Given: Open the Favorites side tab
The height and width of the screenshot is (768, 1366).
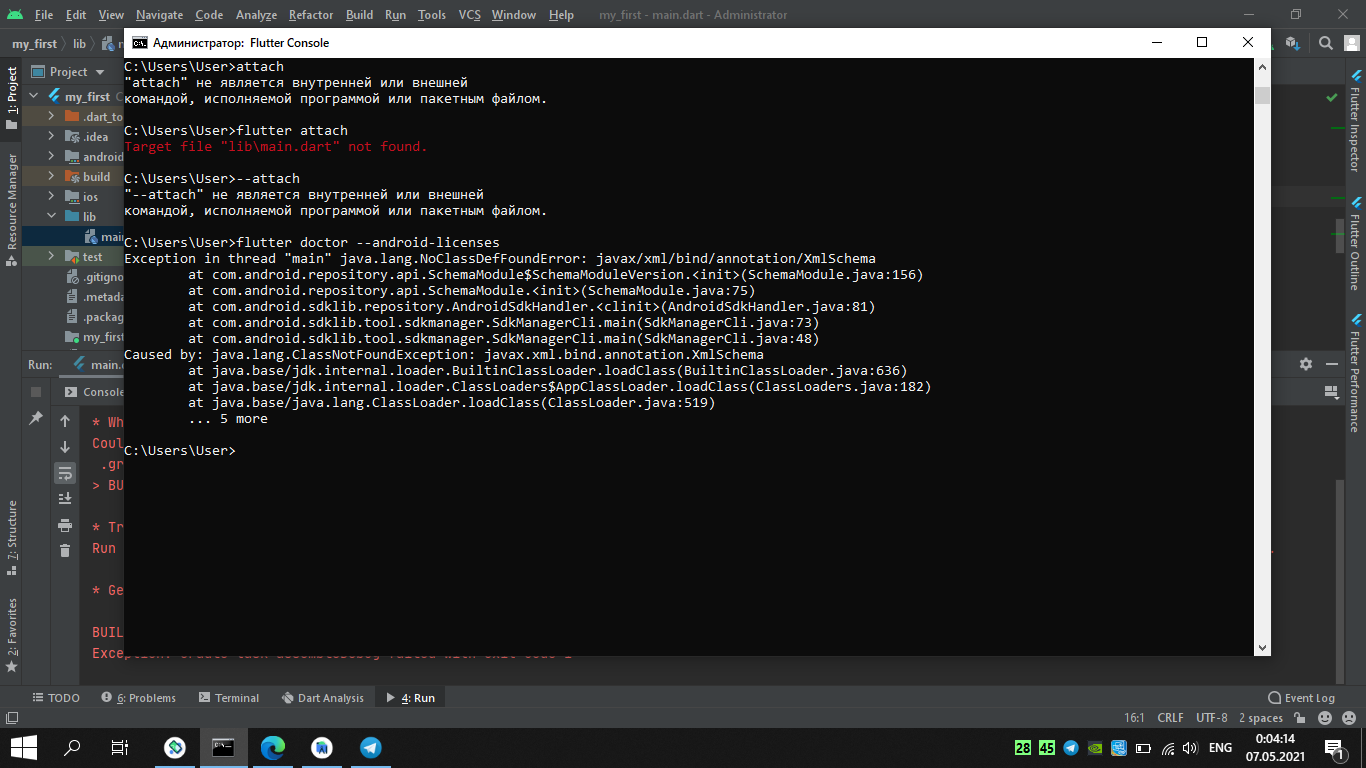Looking at the screenshot, I should point(12,634).
